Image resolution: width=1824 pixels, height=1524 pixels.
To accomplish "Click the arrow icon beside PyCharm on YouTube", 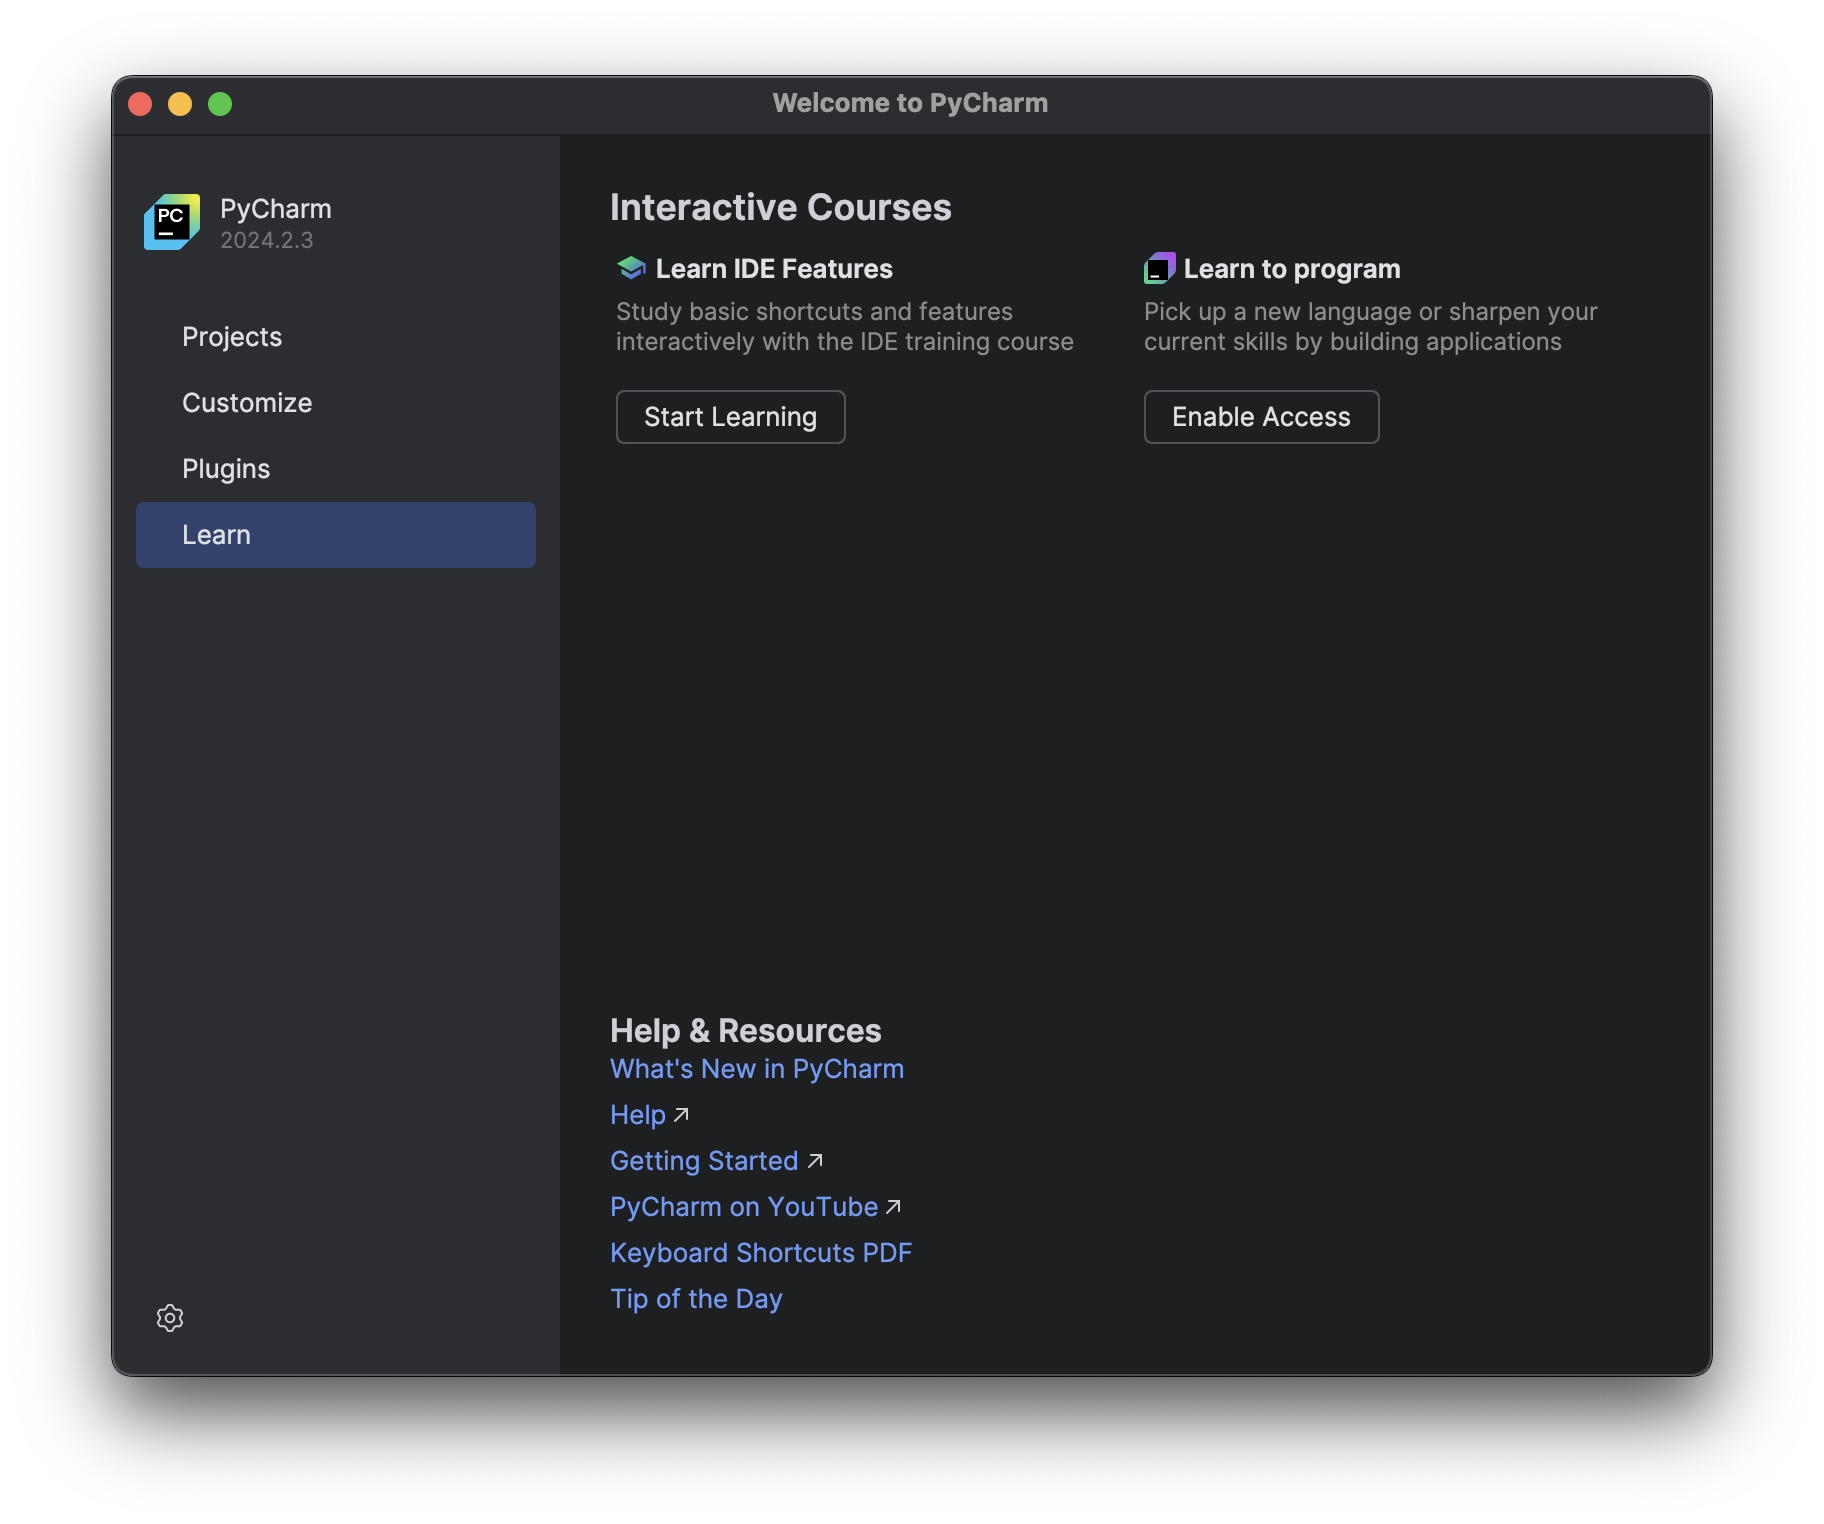I will (x=893, y=1206).
